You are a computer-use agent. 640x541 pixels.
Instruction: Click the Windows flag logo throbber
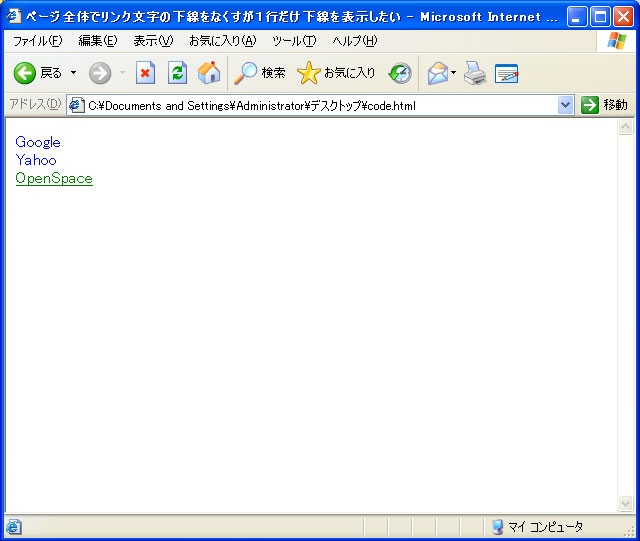(x=617, y=41)
